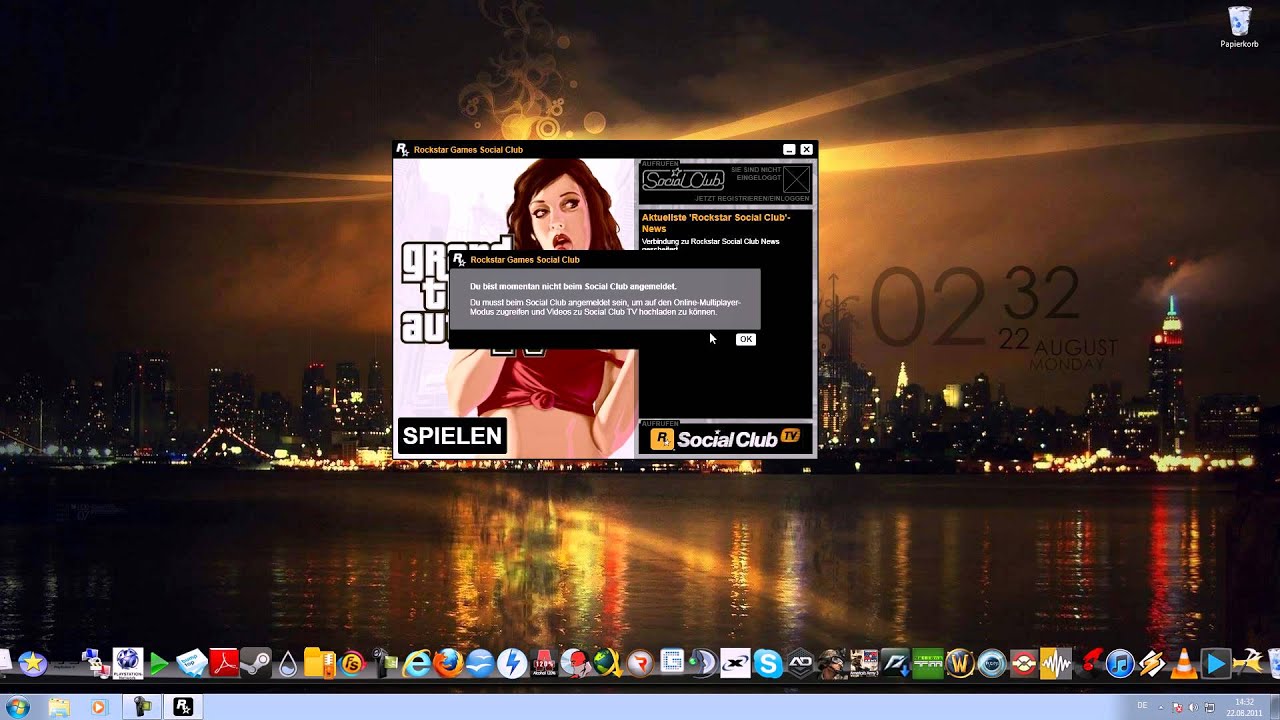This screenshot has width=1280, height=720.
Task: Launch Internet Explorer from the dock
Action: pos(416,662)
